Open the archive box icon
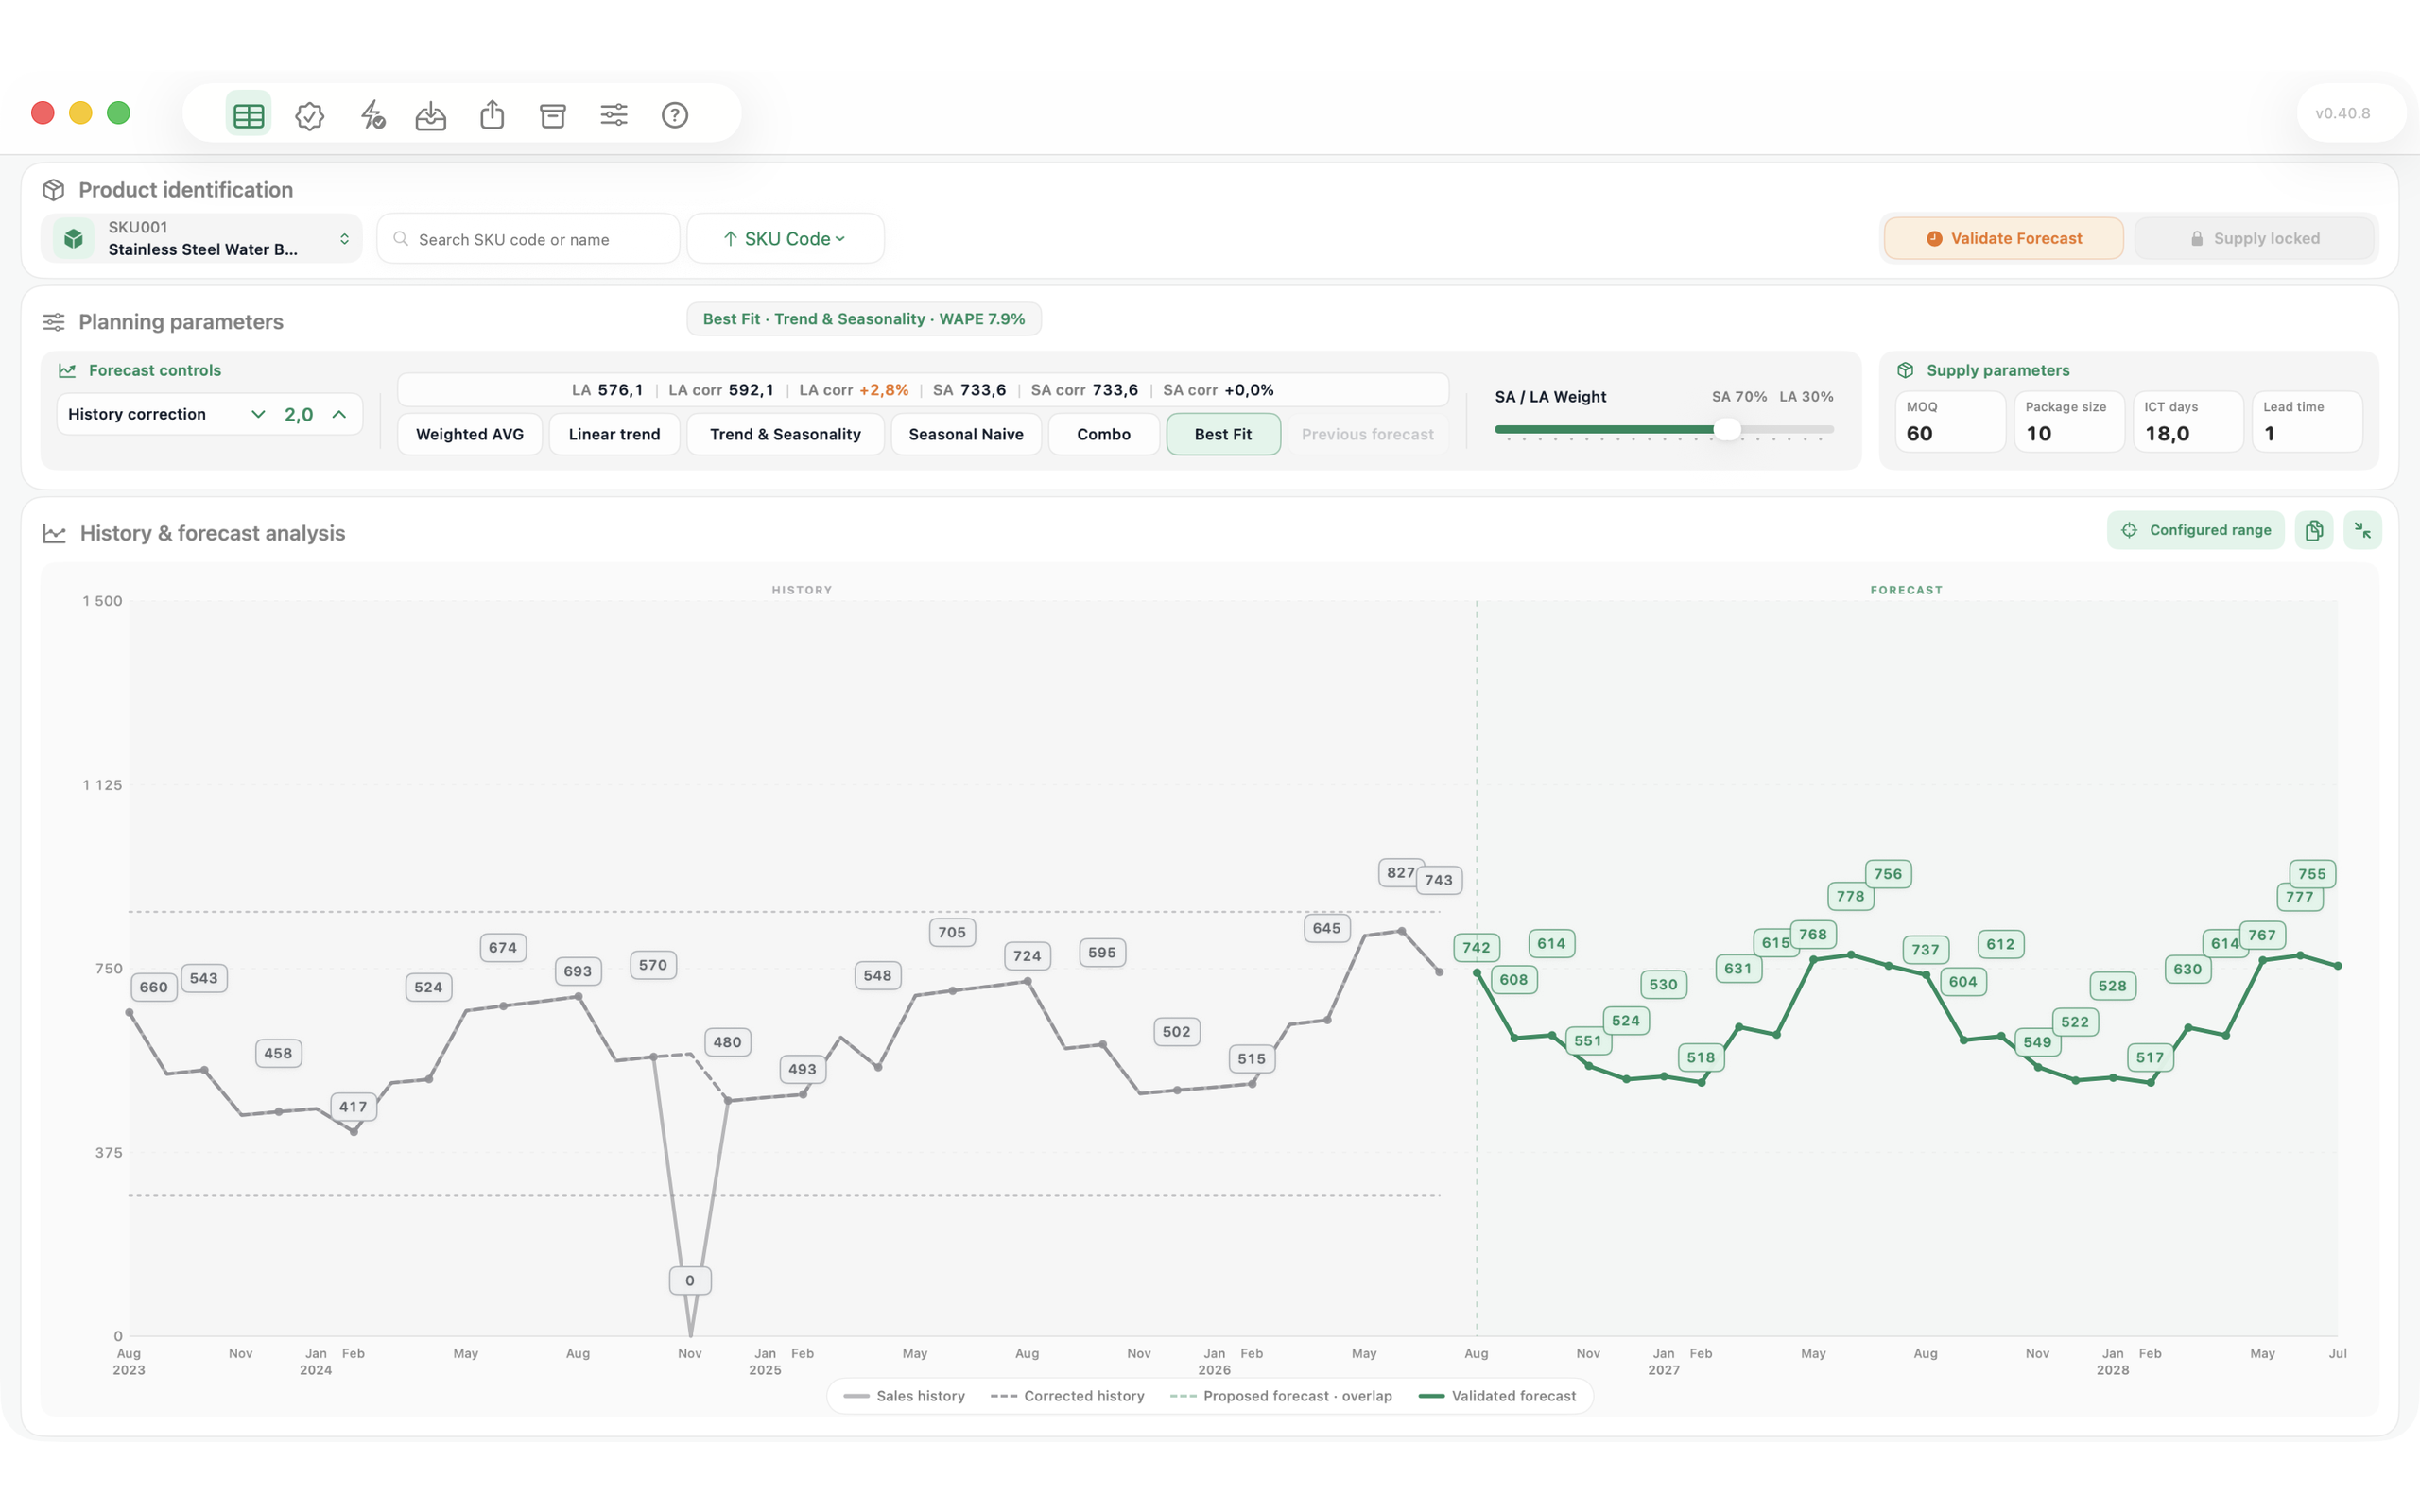Image resolution: width=2420 pixels, height=1512 pixels. point(553,115)
